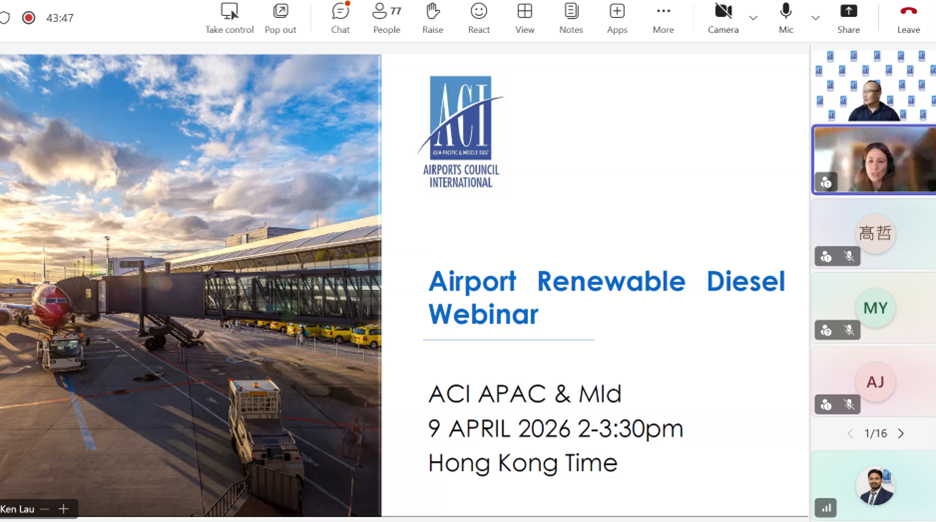Screen dimensions: 936x522
Task: Leave the meeting
Action: click(x=908, y=17)
